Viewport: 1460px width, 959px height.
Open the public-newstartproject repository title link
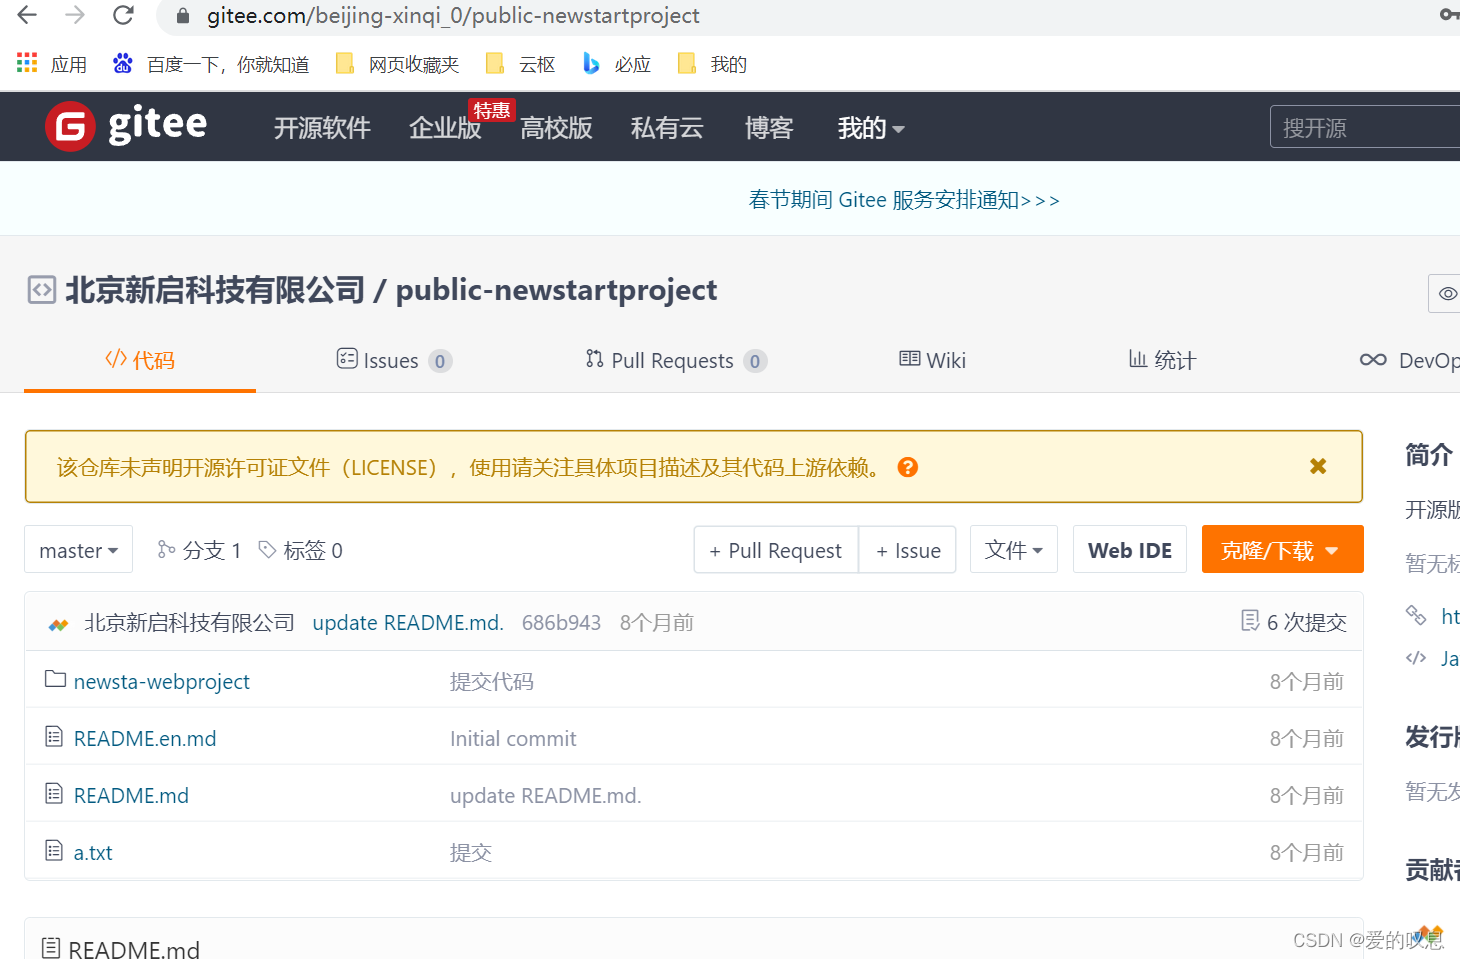click(x=556, y=290)
